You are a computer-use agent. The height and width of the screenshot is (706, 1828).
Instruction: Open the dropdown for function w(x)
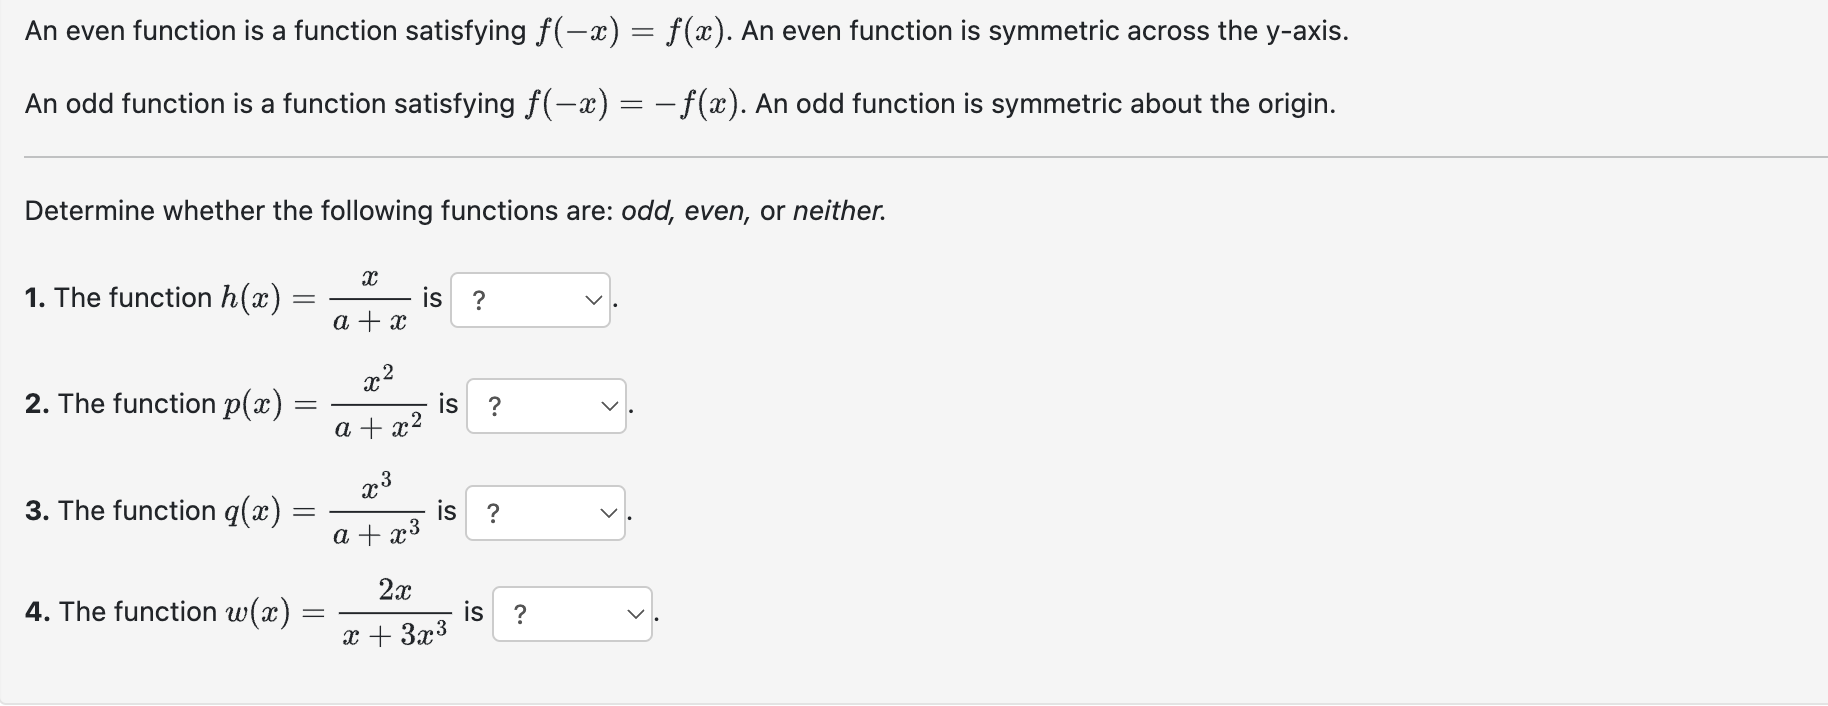[571, 613]
